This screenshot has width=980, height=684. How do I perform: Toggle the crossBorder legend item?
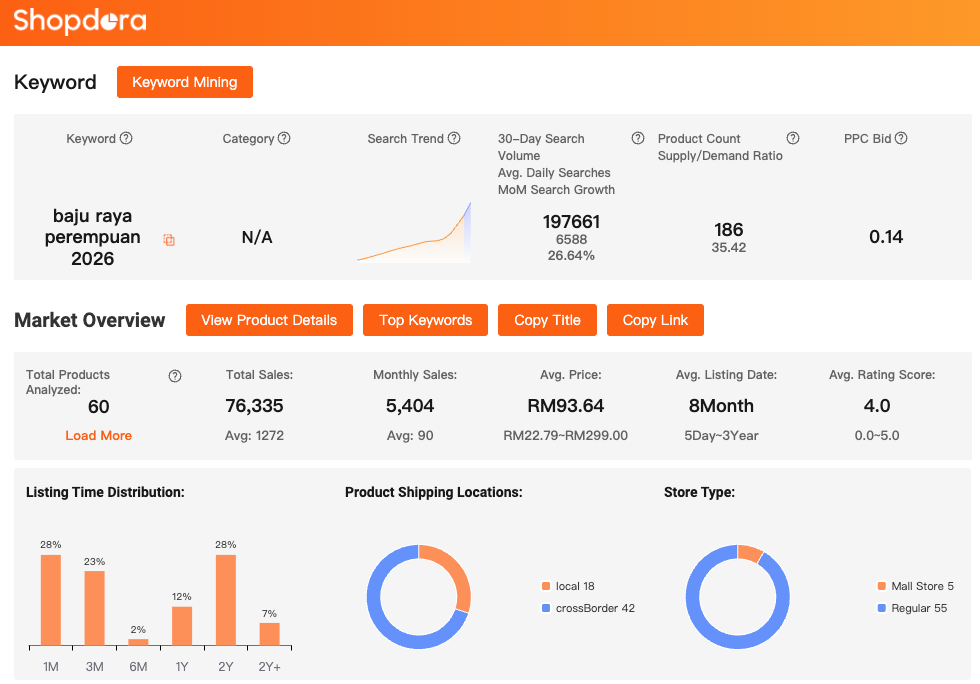(x=594, y=608)
